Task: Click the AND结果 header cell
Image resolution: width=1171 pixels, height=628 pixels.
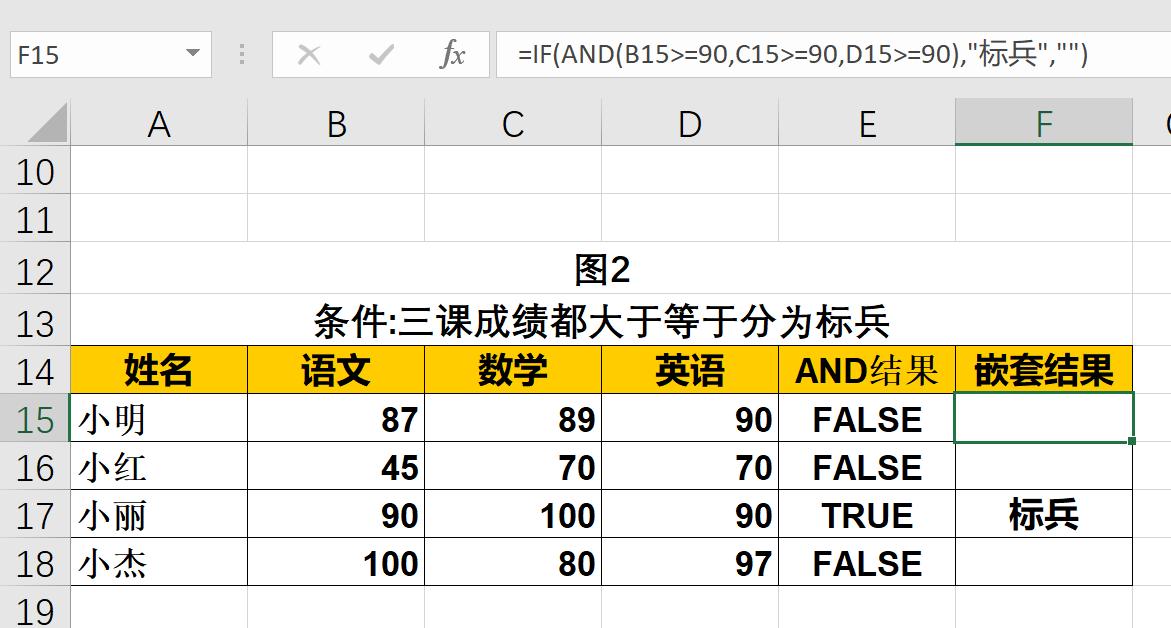Action: (867, 370)
